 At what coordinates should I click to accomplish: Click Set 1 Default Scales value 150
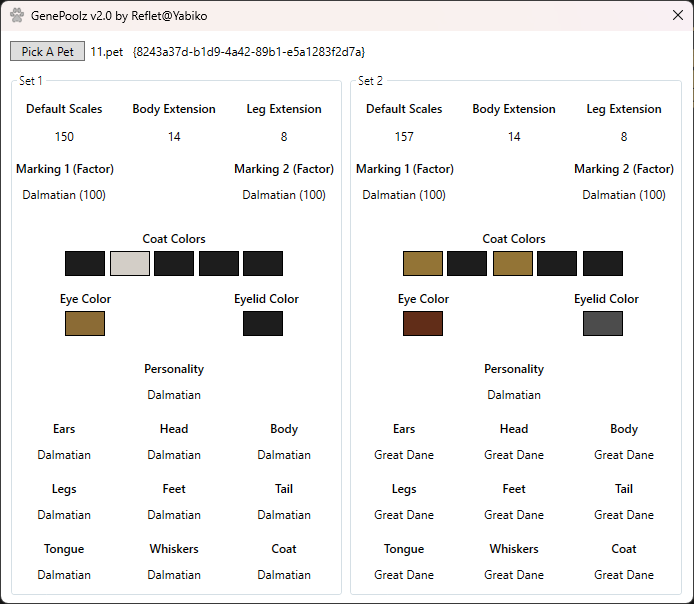pyautogui.click(x=64, y=137)
